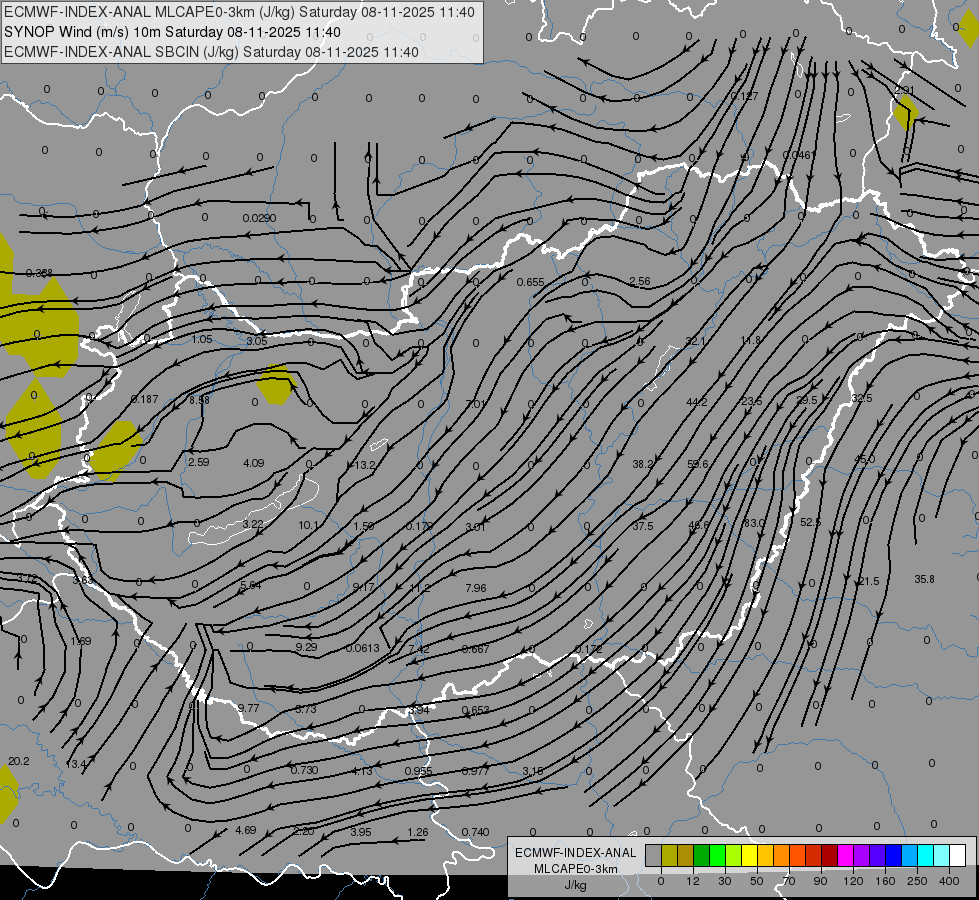Click the map value 1.26
This screenshot has width=979, height=900.
(x=418, y=832)
